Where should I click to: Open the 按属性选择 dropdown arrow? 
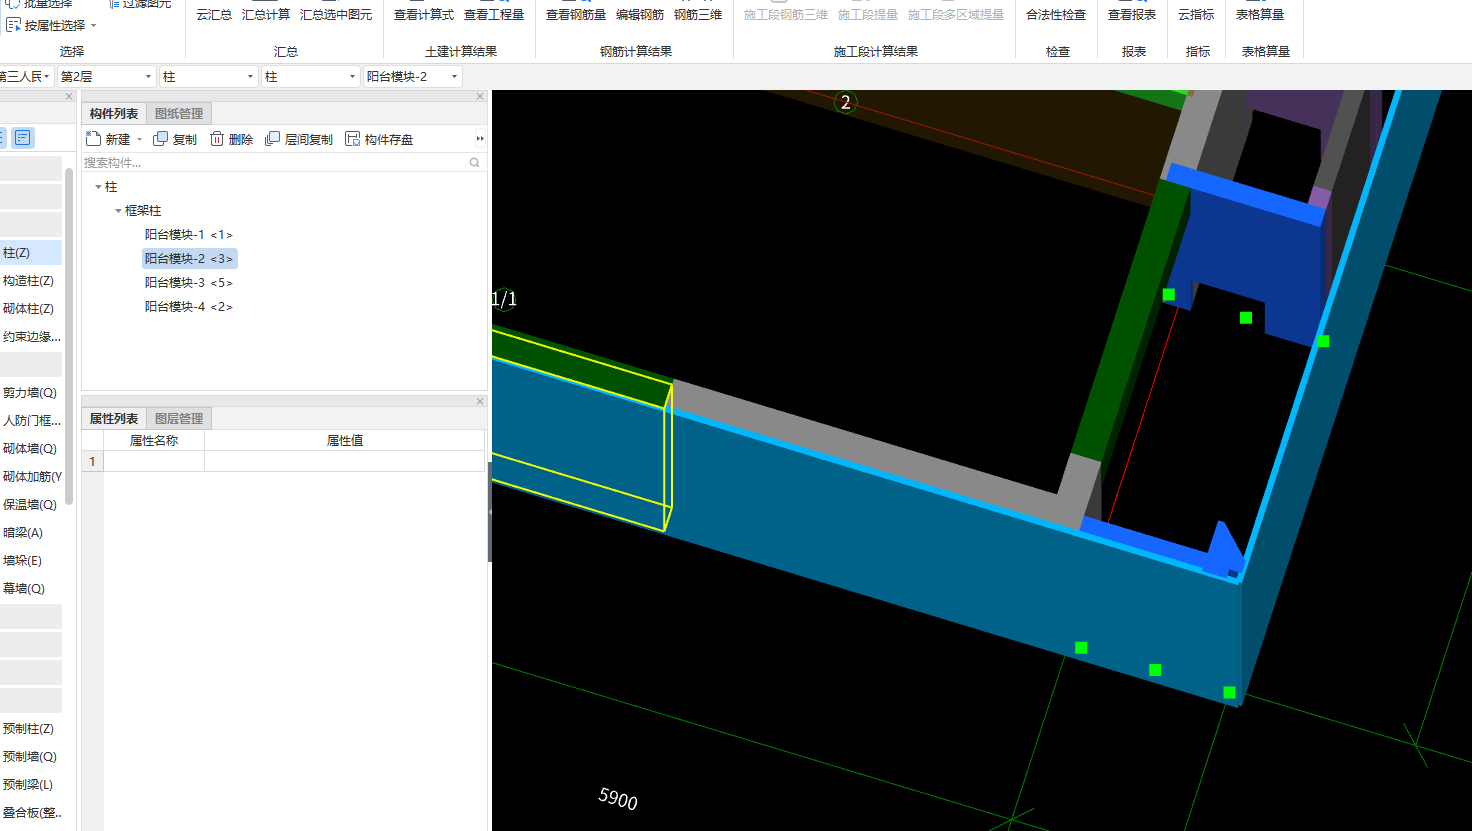(x=94, y=25)
